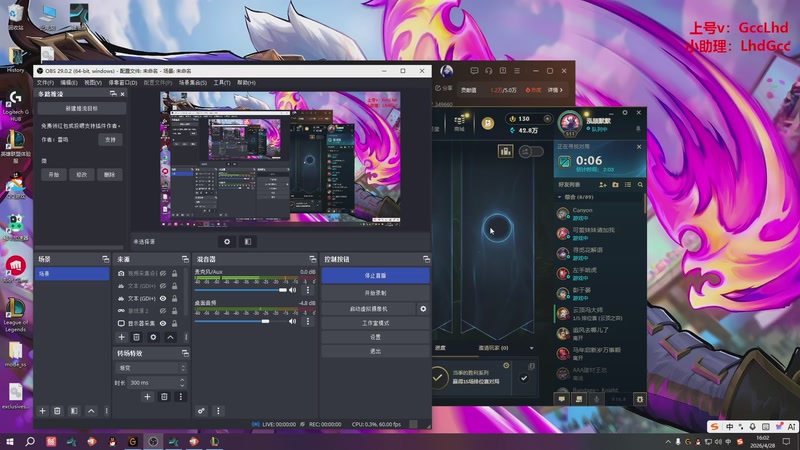Open the 桌面音频 channel three-dot options

pyautogui.click(x=308, y=321)
